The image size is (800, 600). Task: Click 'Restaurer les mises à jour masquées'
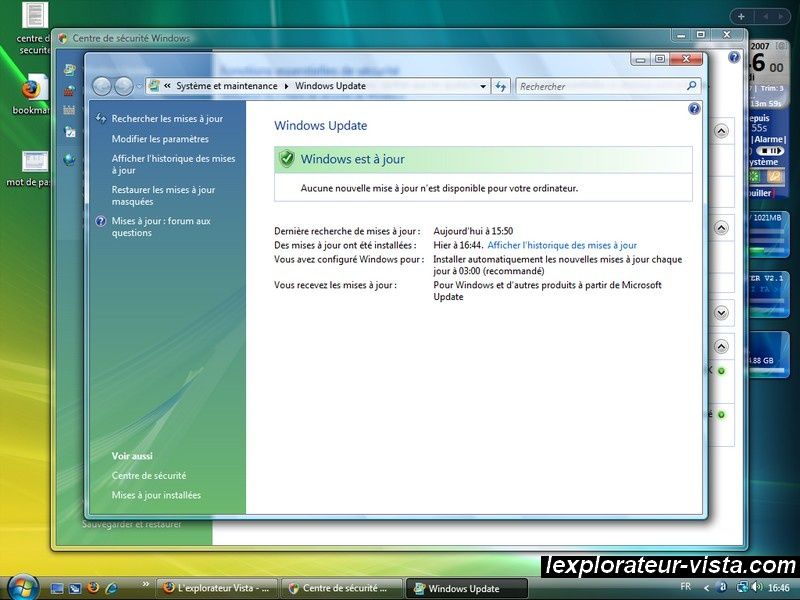(163, 195)
